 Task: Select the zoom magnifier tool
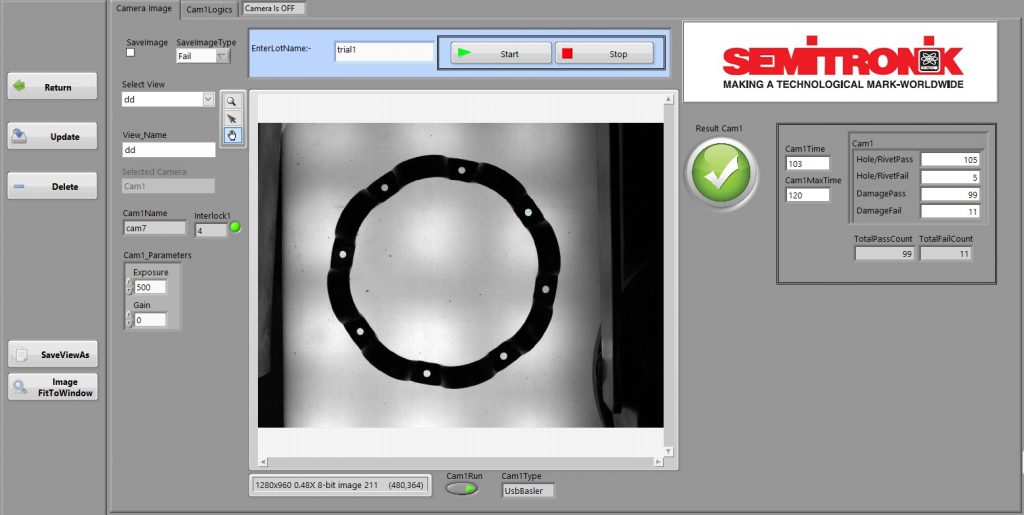click(x=232, y=101)
